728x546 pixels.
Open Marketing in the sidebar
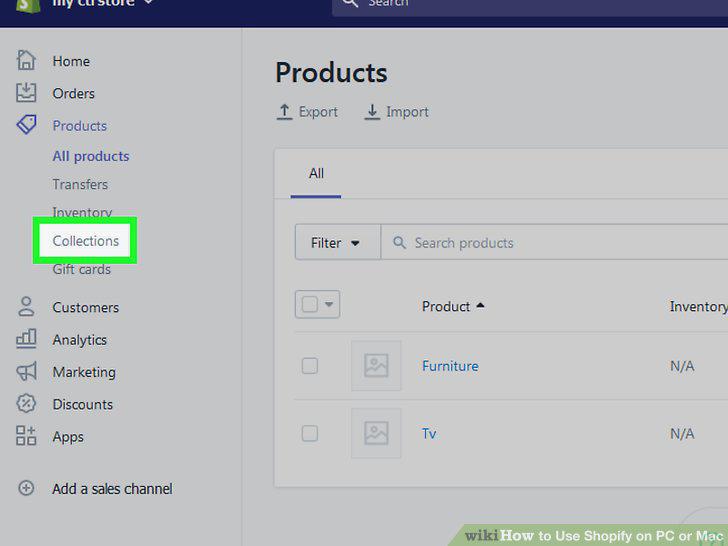coord(84,372)
